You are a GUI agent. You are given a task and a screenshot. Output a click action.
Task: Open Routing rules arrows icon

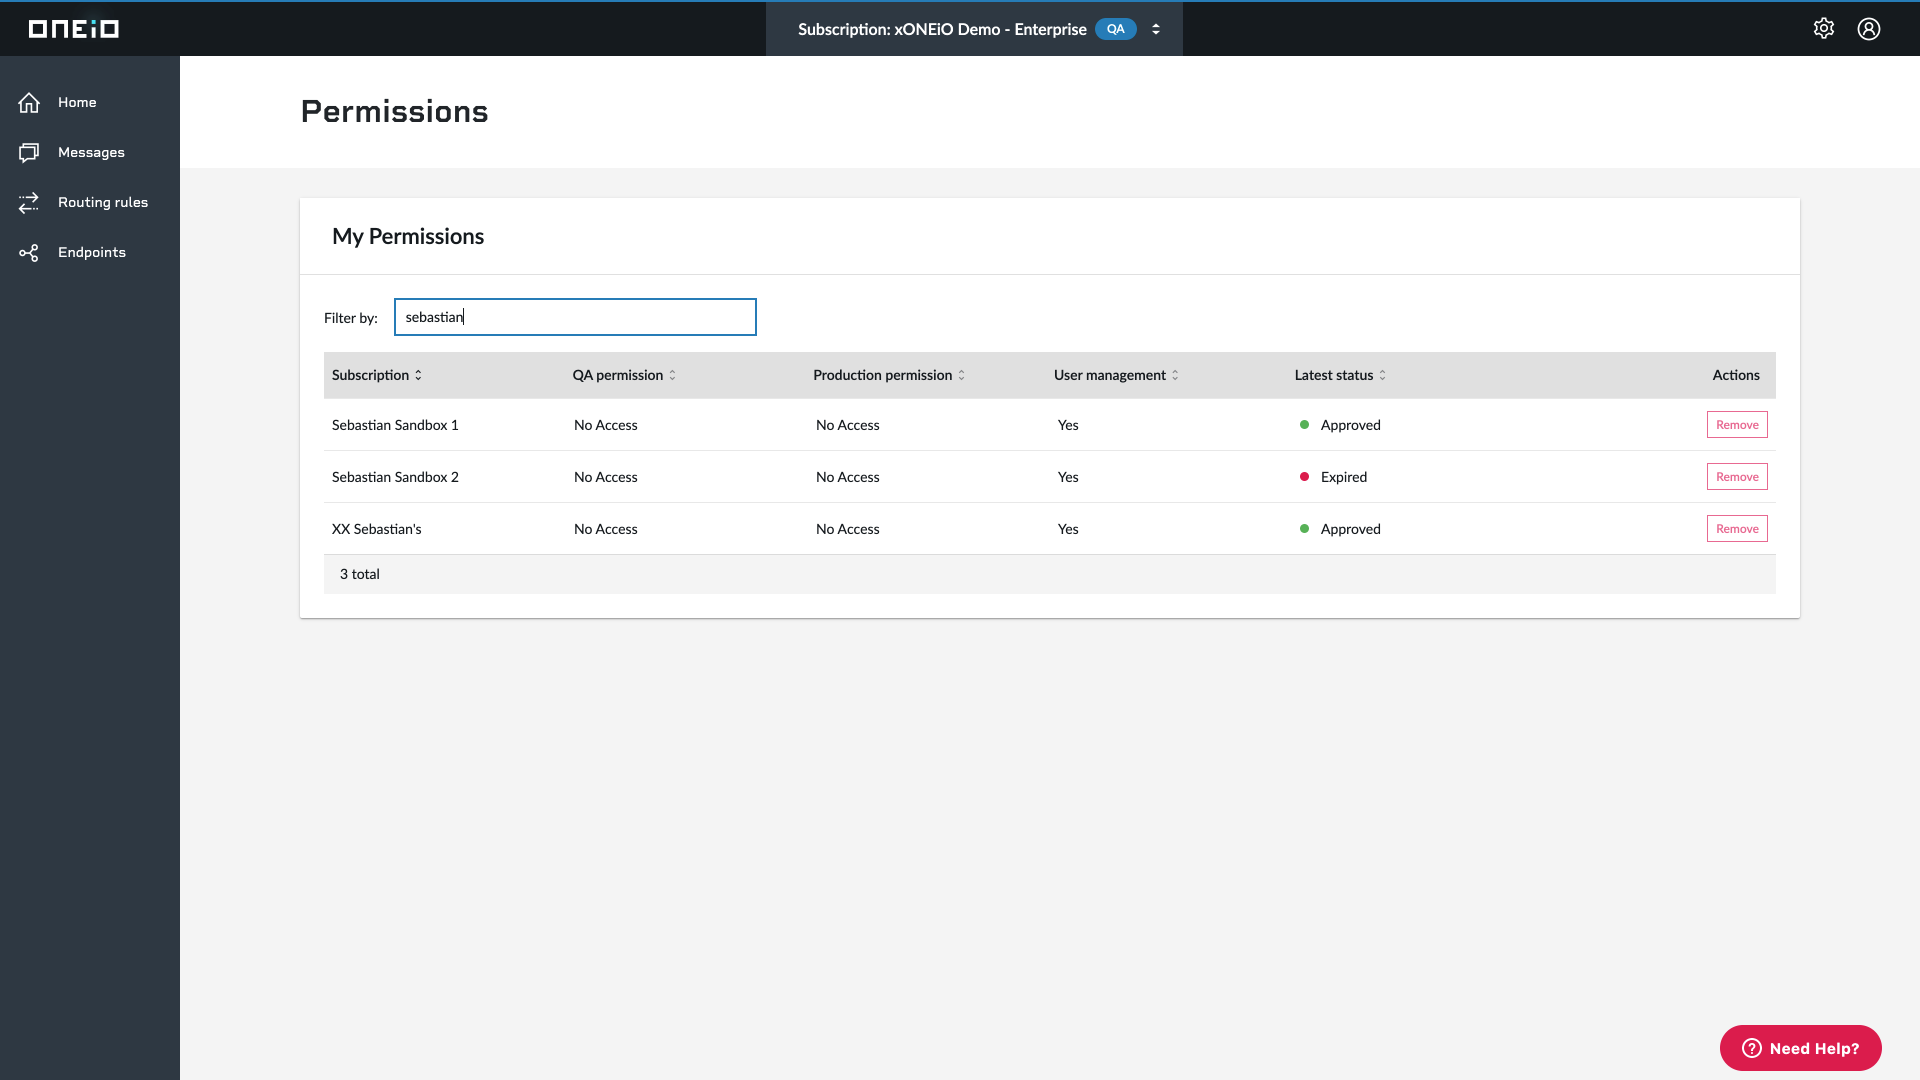[29, 202]
